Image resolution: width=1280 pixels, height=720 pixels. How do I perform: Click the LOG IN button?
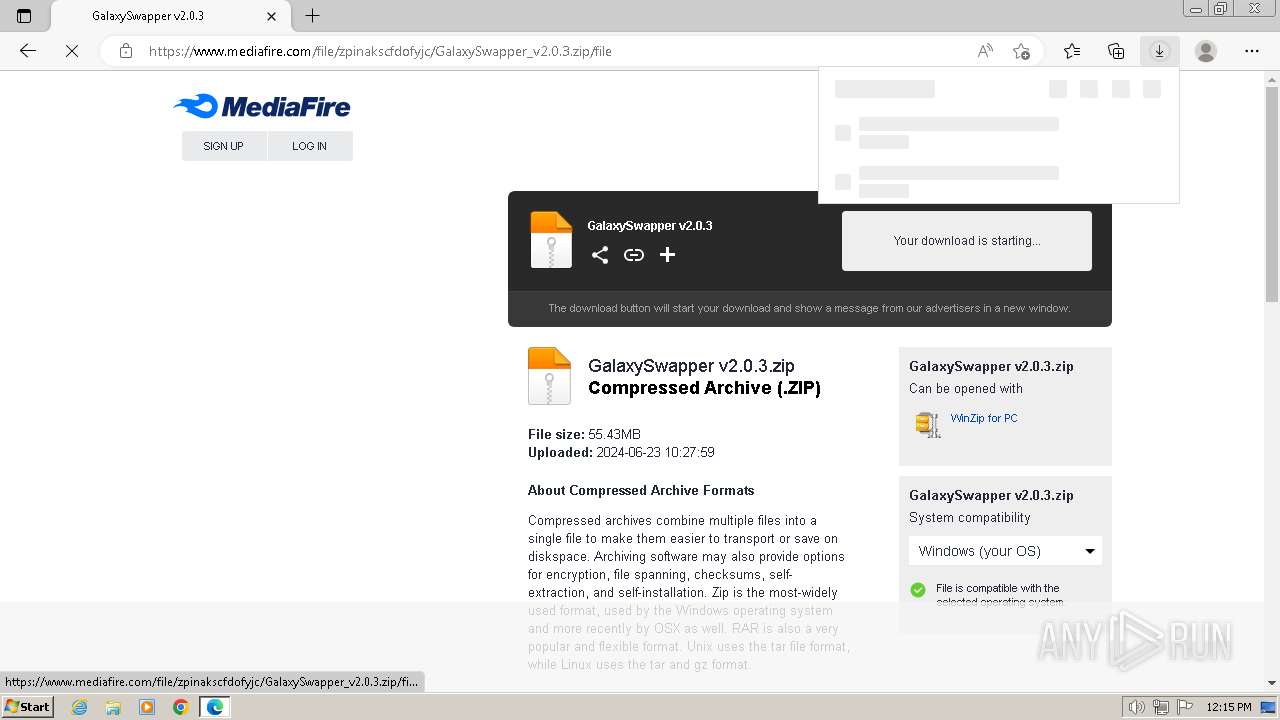coord(309,146)
